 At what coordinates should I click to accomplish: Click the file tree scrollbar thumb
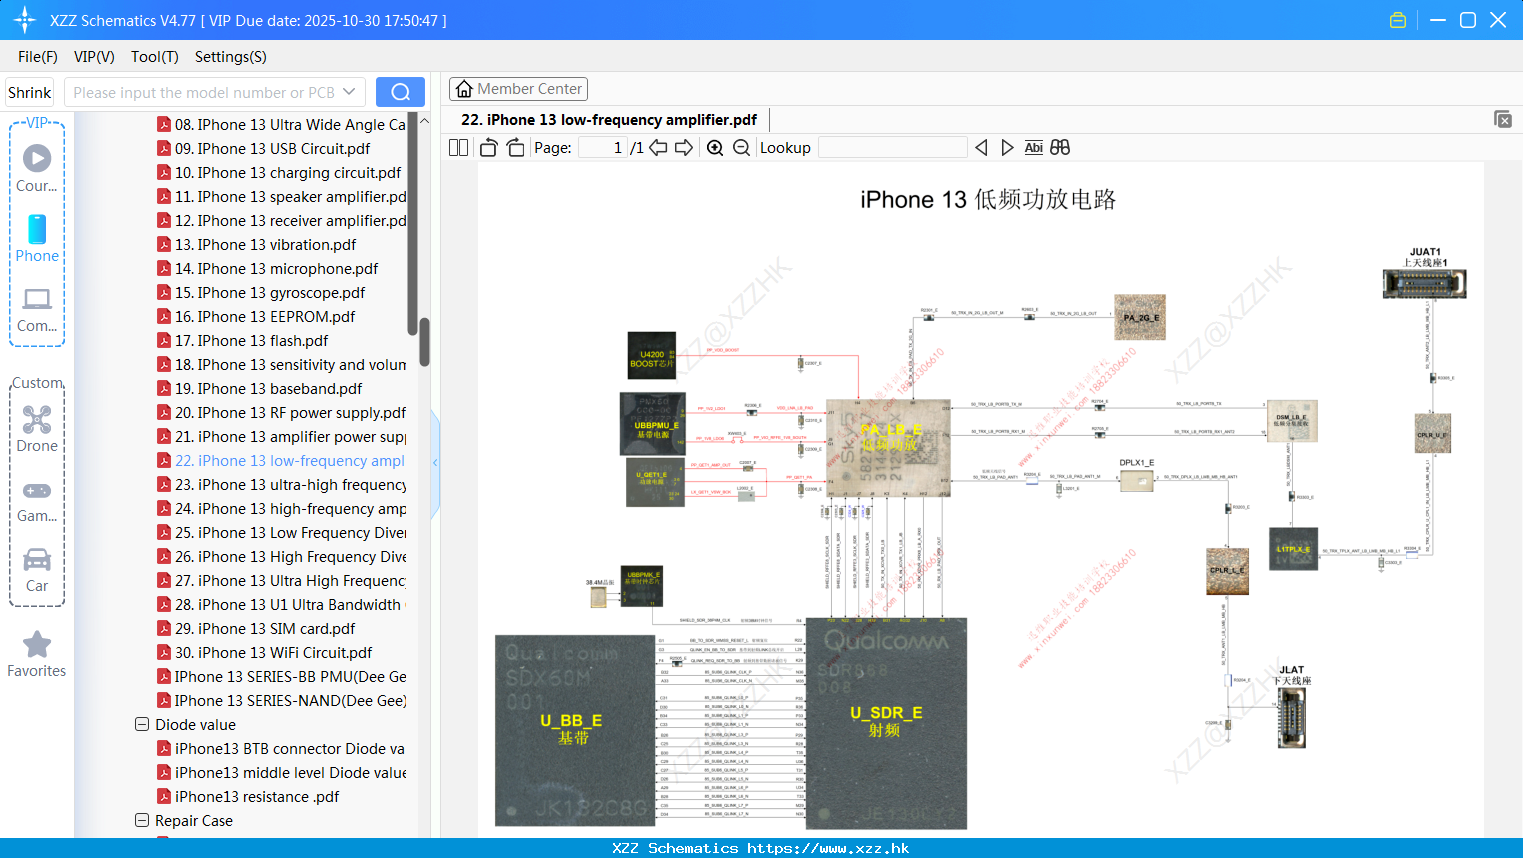(424, 342)
